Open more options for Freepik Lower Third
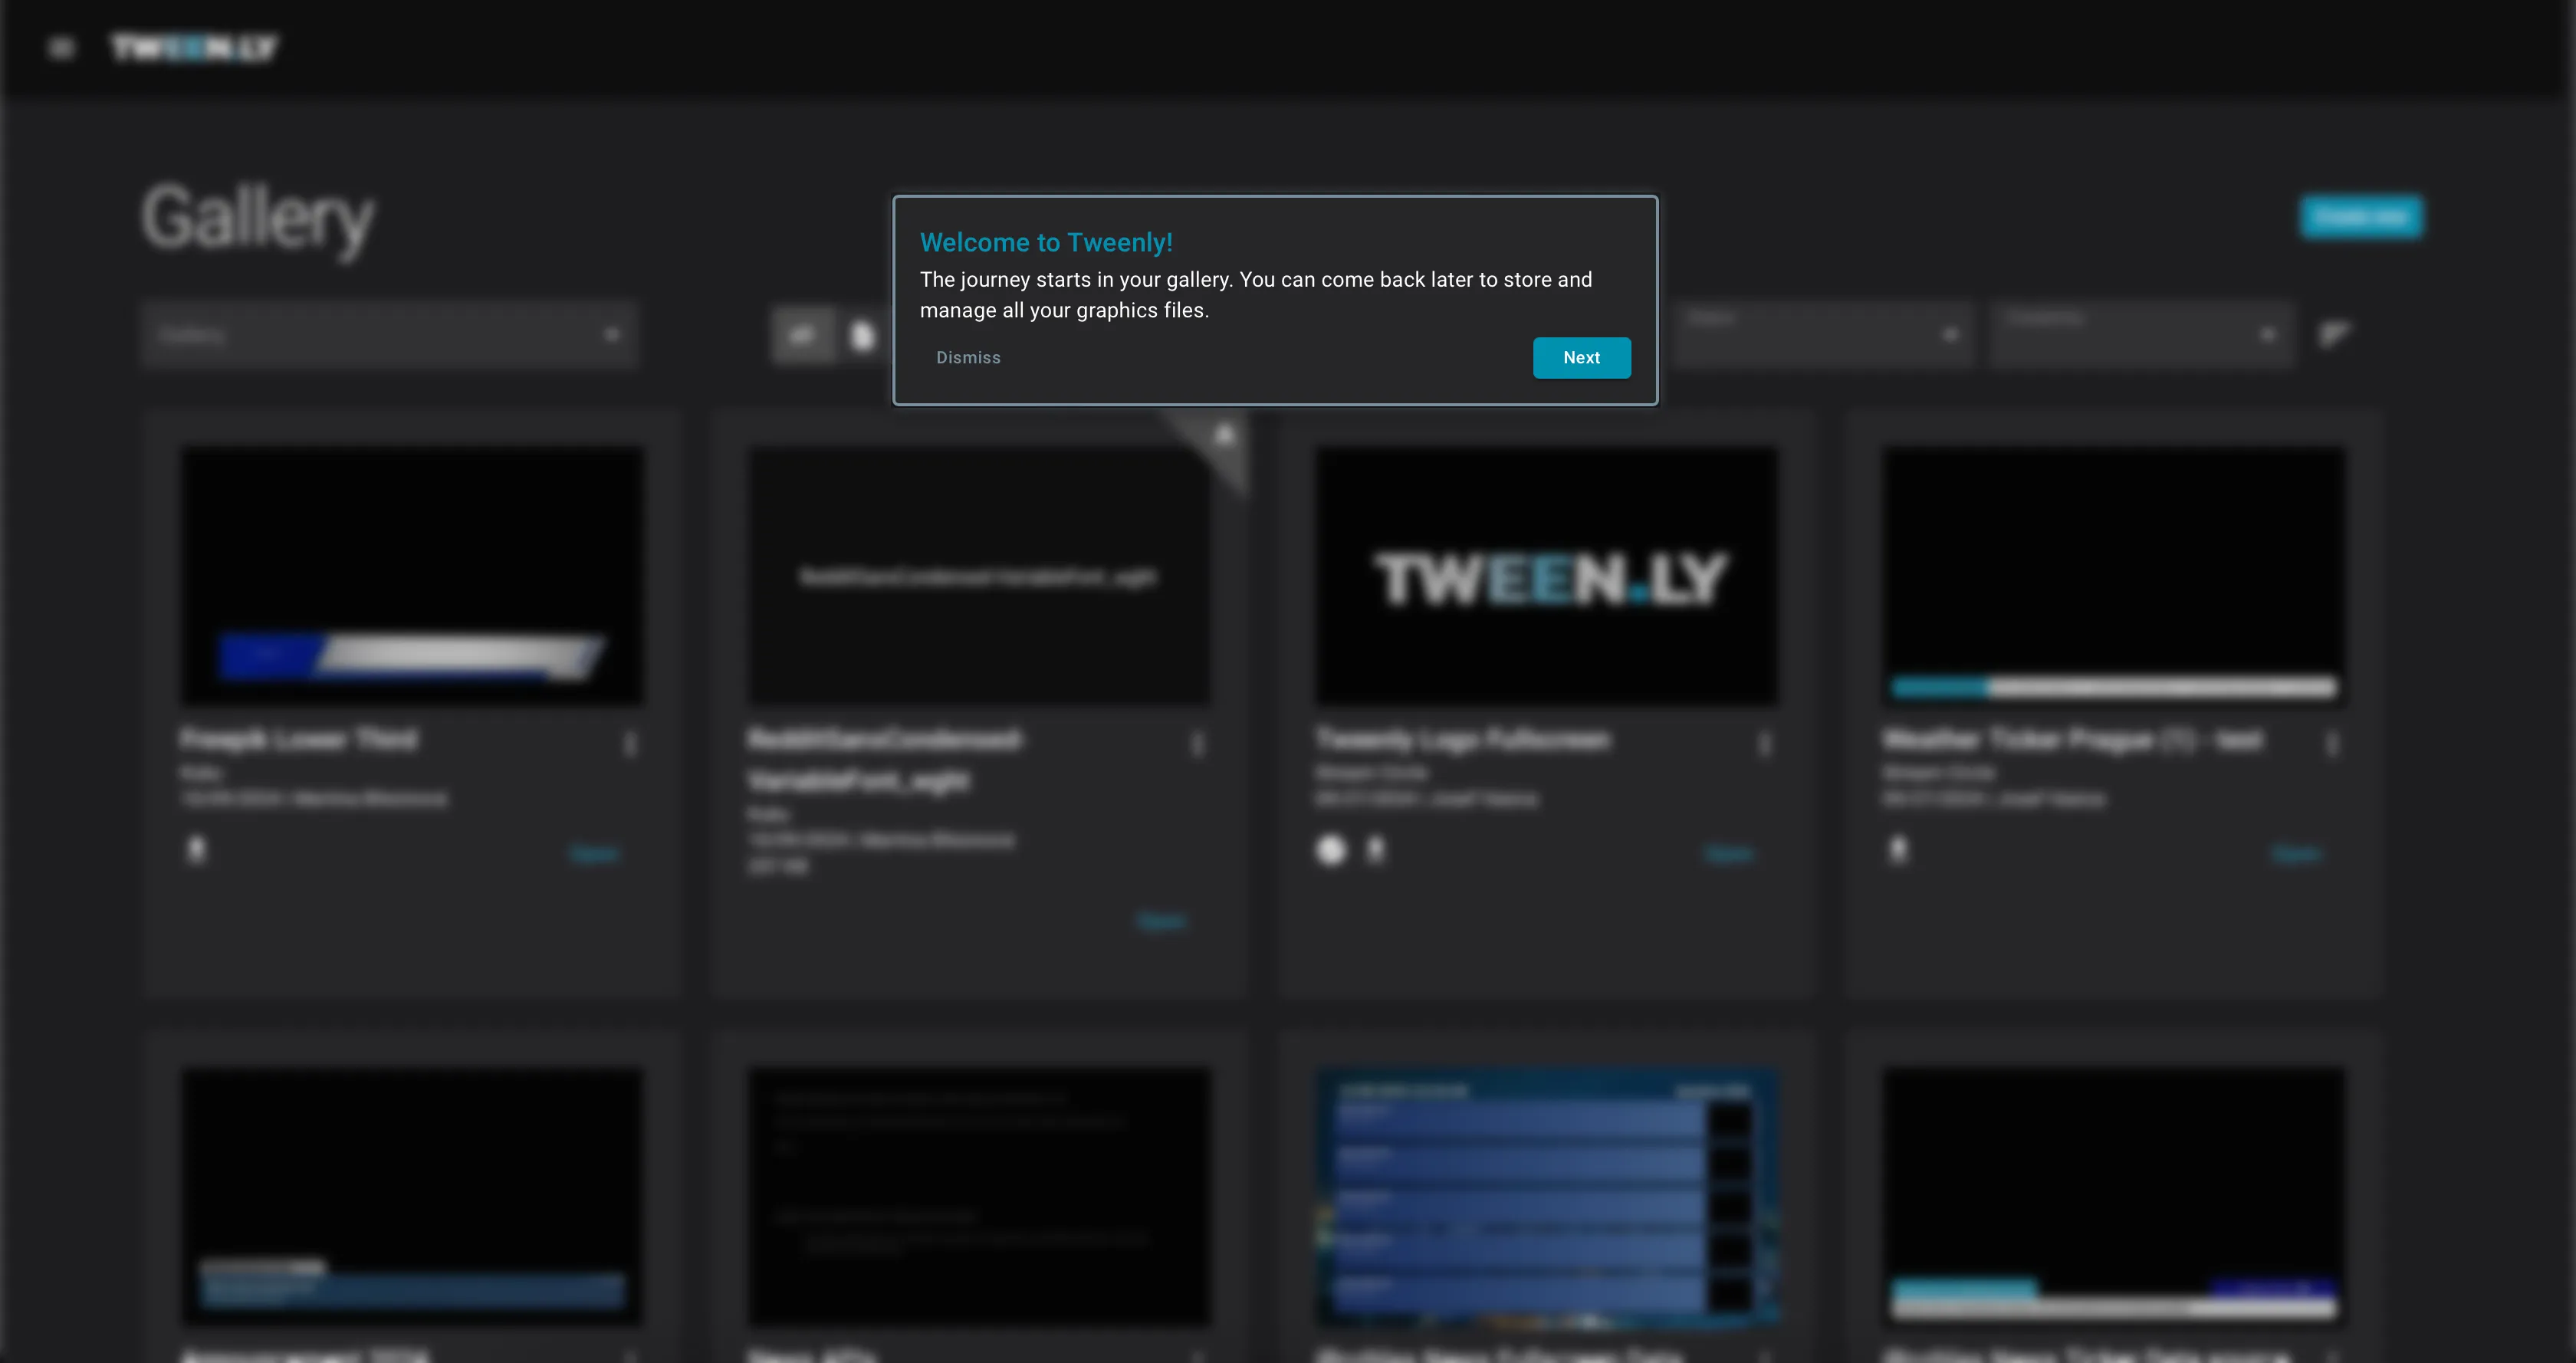2576x1363 pixels. (x=630, y=744)
